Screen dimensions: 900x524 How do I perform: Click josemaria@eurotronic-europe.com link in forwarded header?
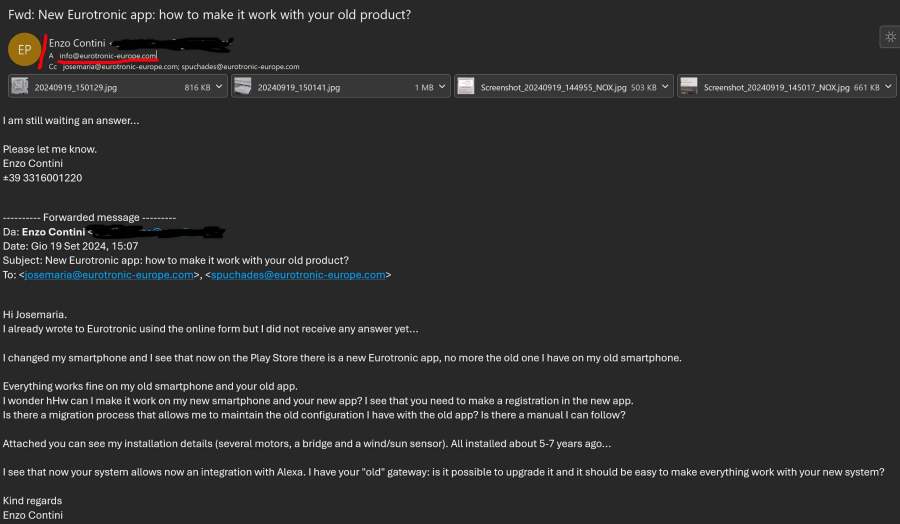(108, 275)
